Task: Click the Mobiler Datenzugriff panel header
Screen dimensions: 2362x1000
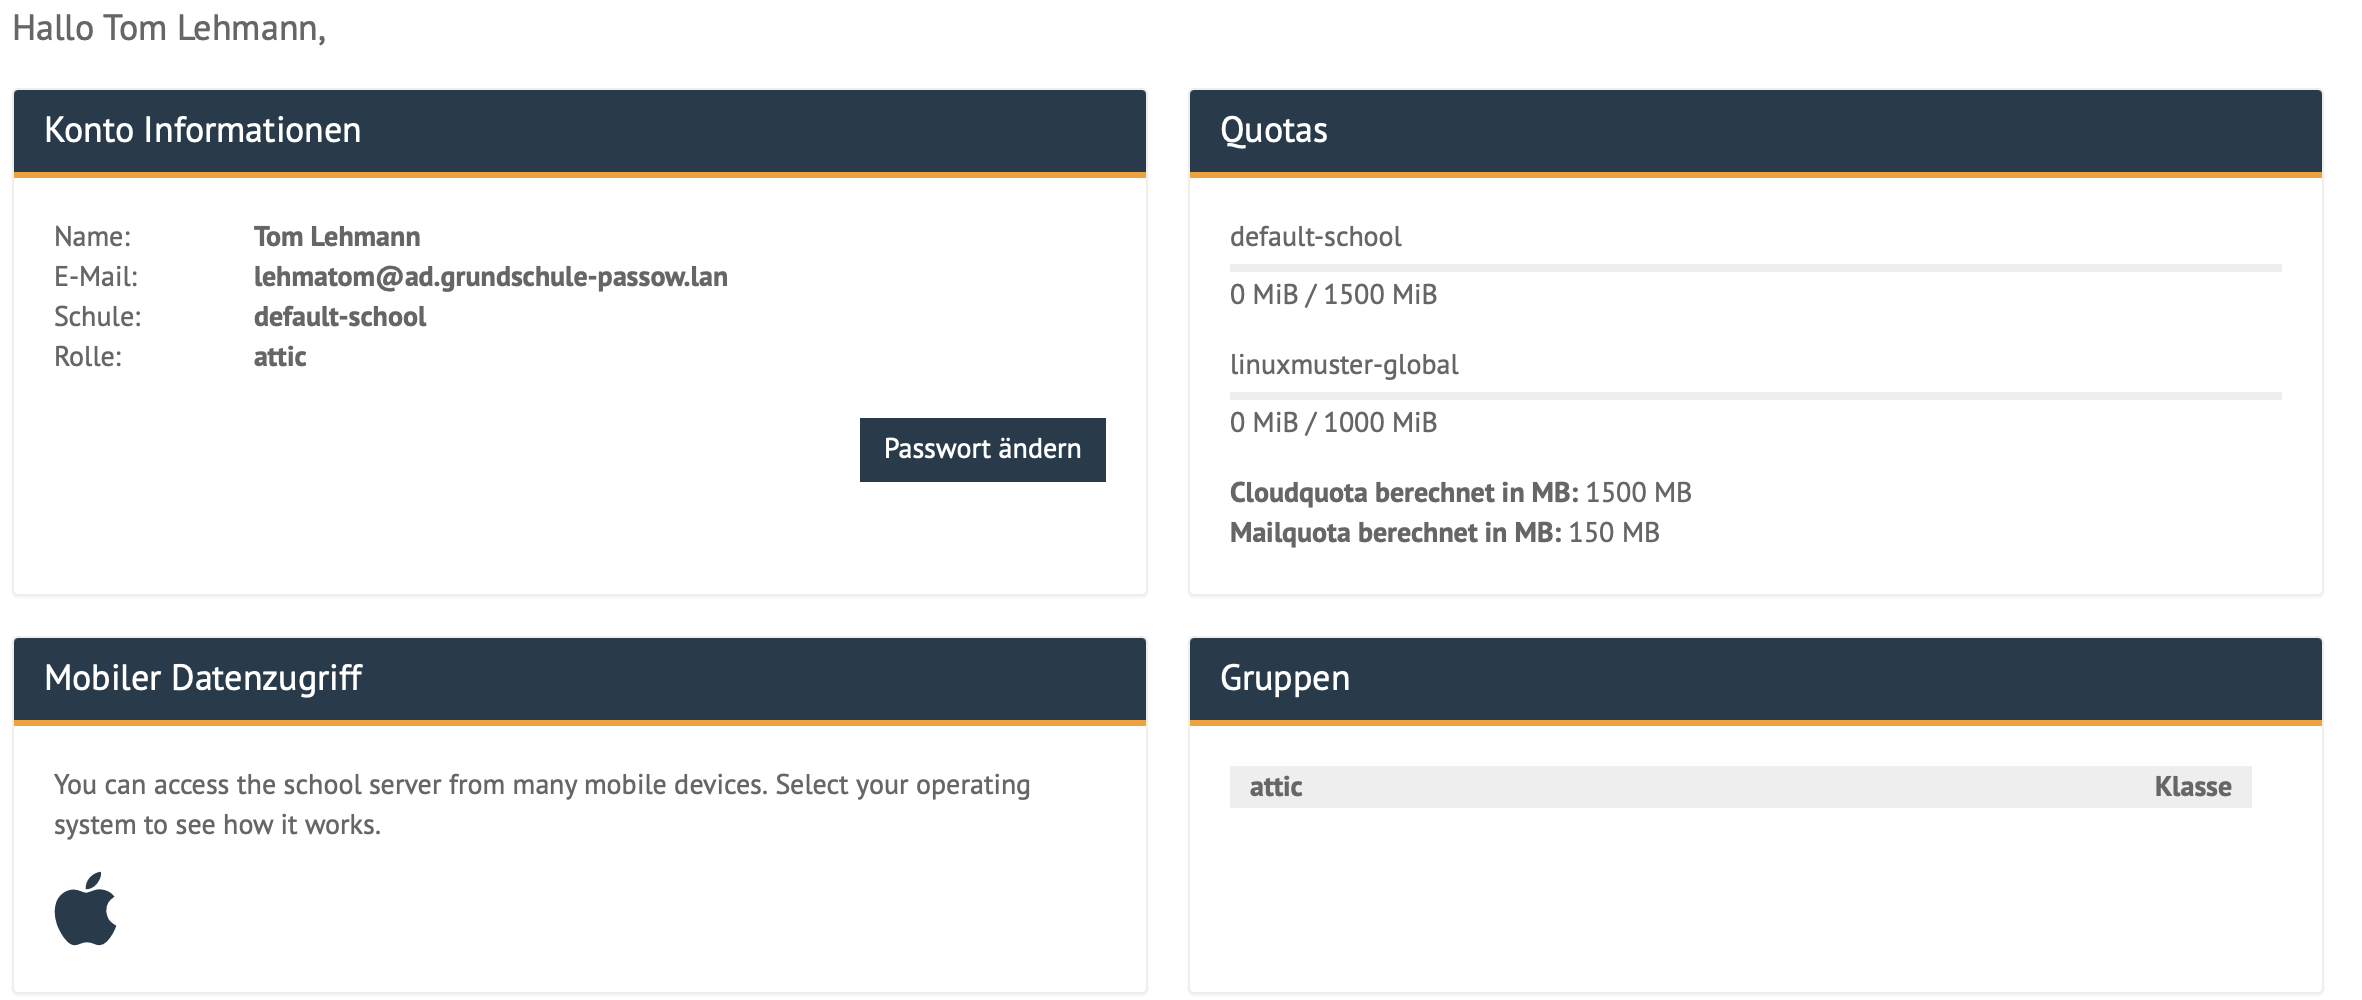Action: coord(579,679)
